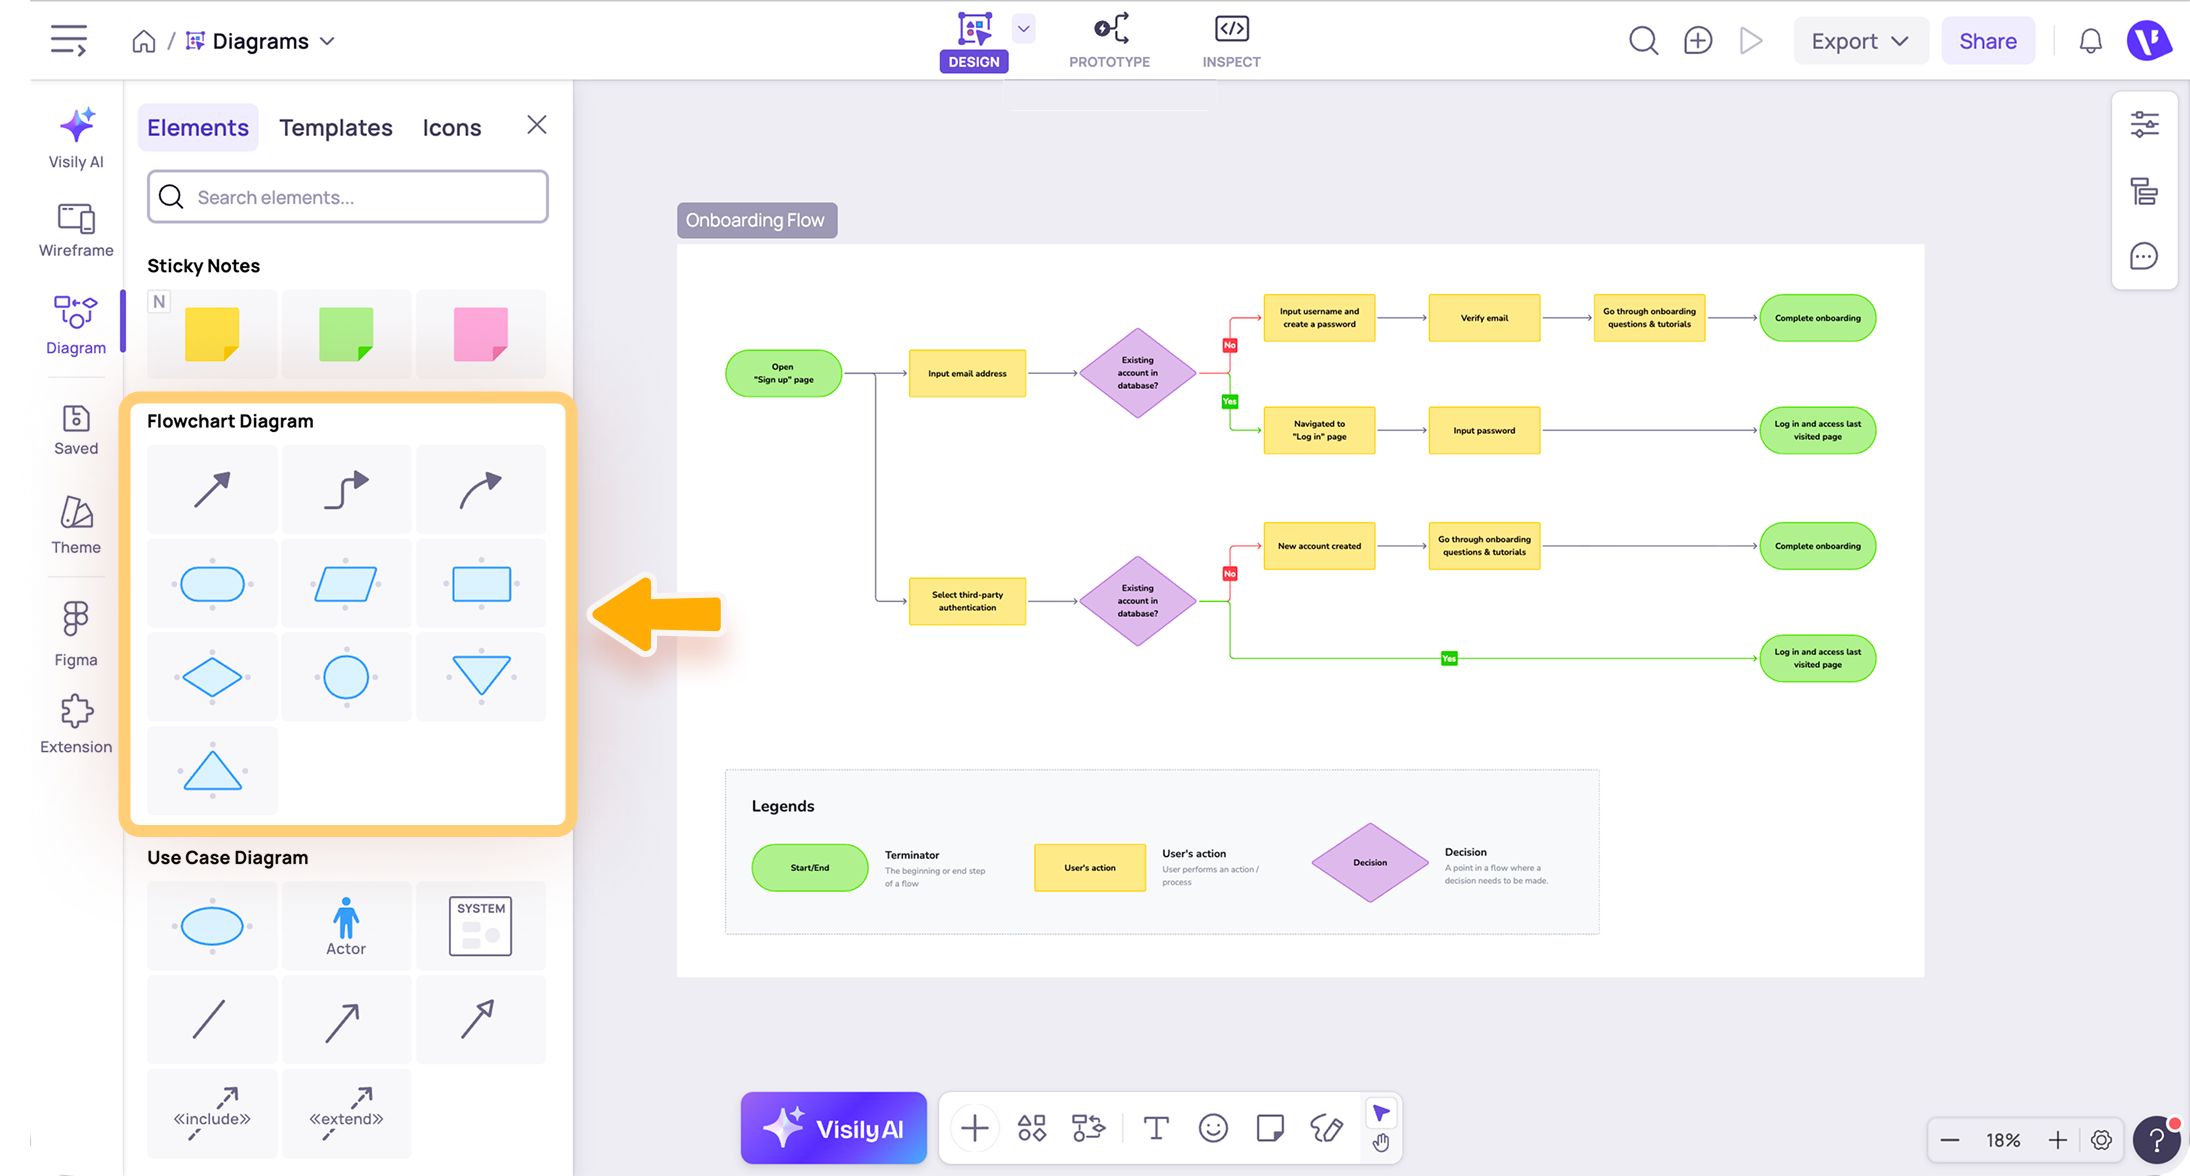The image size is (2190, 1176).
Task: Add an inverted triangle shape
Action: (480, 677)
